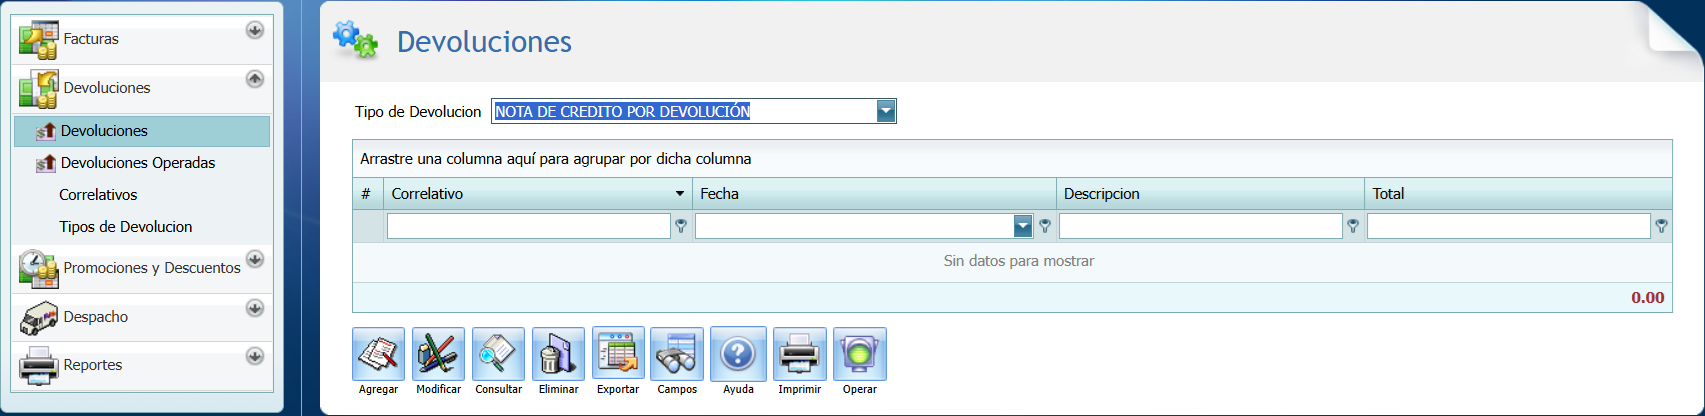The image size is (1705, 416).
Task: Click filter funnel icon for Descripcion column
Action: 1353,227
